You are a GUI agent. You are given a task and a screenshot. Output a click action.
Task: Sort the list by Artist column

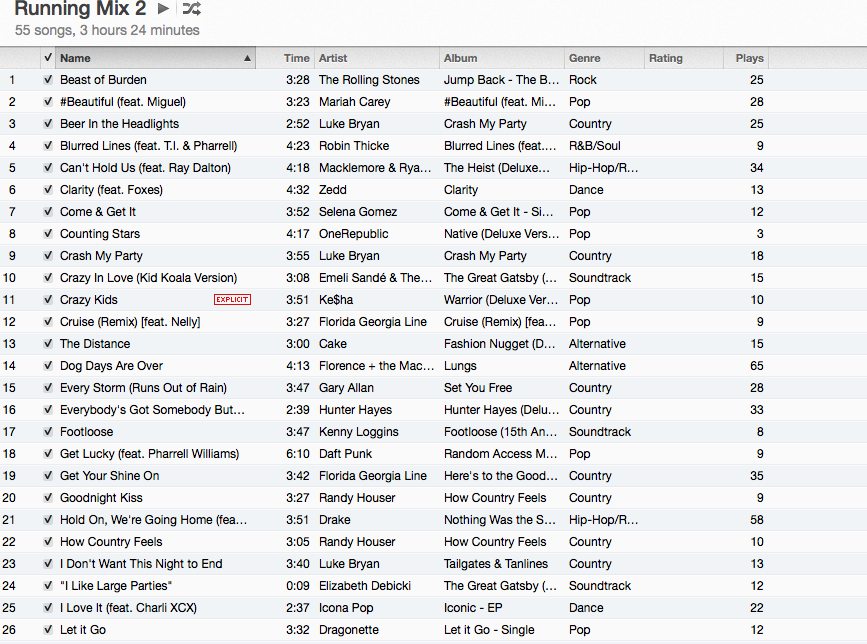pyautogui.click(x=333, y=58)
